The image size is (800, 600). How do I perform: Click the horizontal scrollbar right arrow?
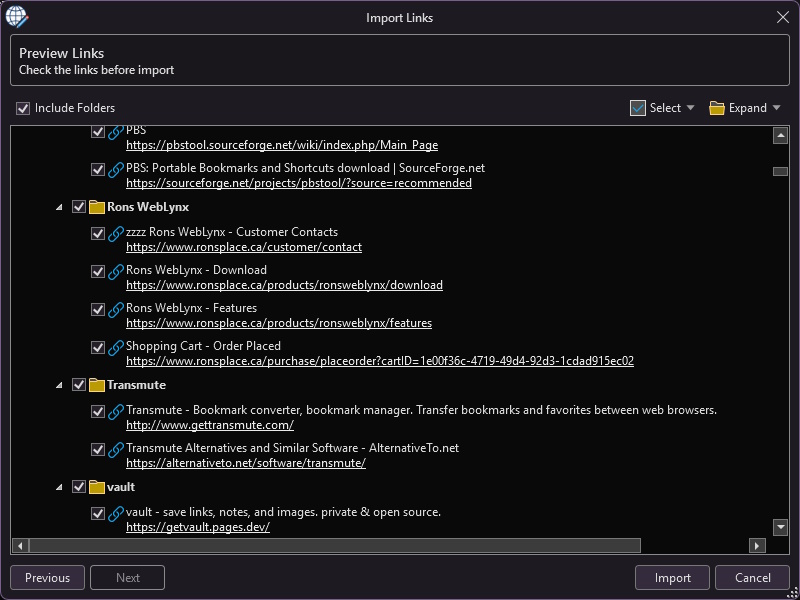pyautogui.click(x=757, y=546)
